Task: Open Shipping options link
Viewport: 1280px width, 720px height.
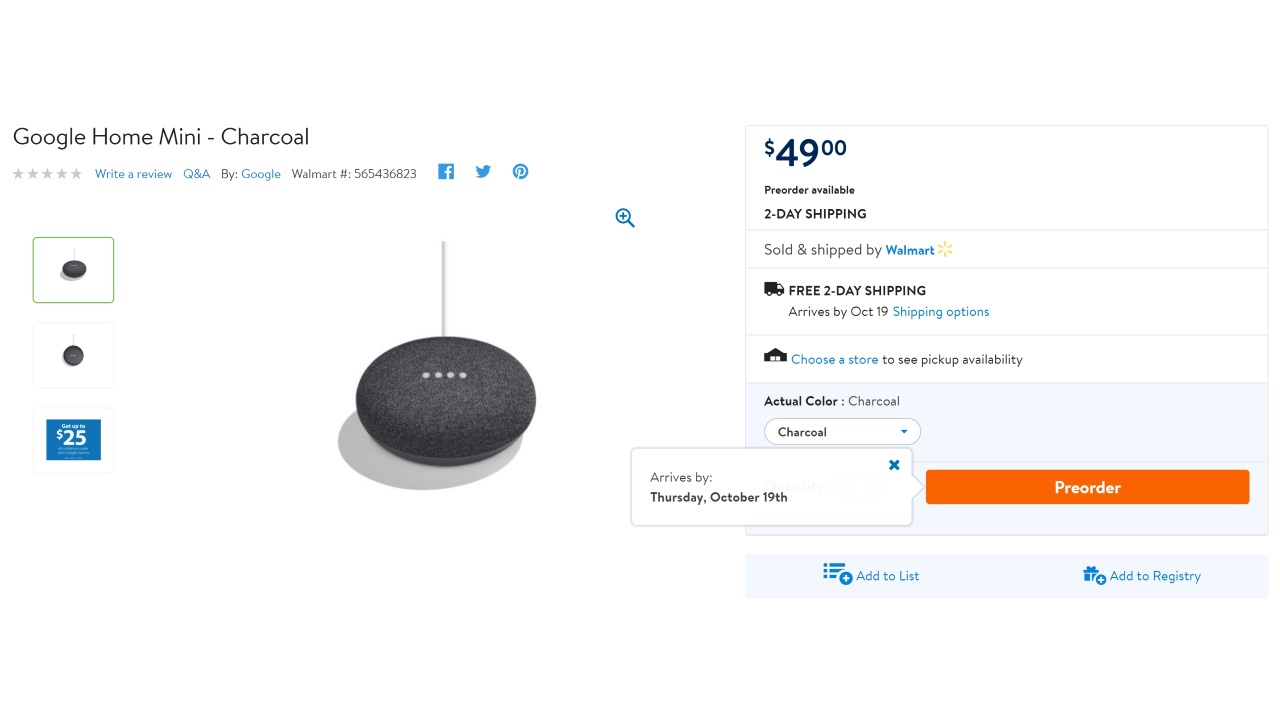Action: coord(941,312)
